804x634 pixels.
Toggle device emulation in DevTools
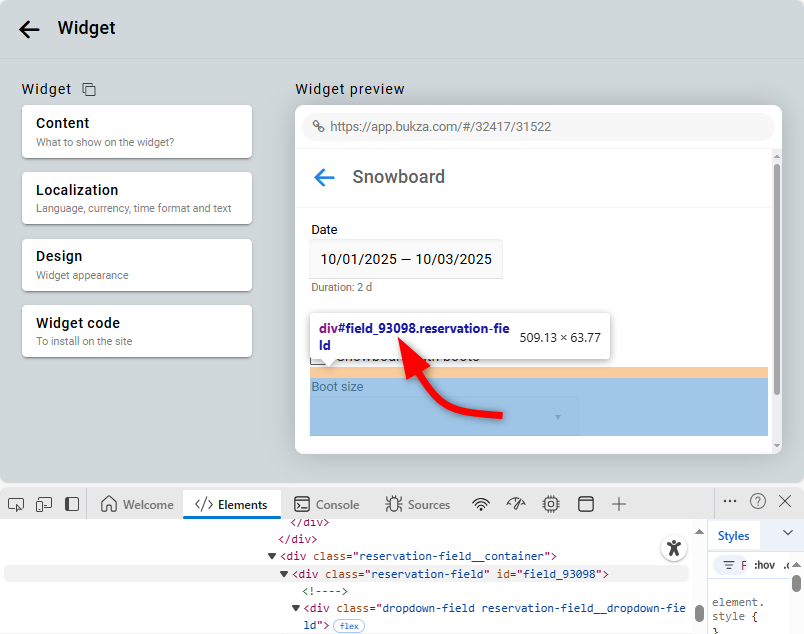click(44, 504)
